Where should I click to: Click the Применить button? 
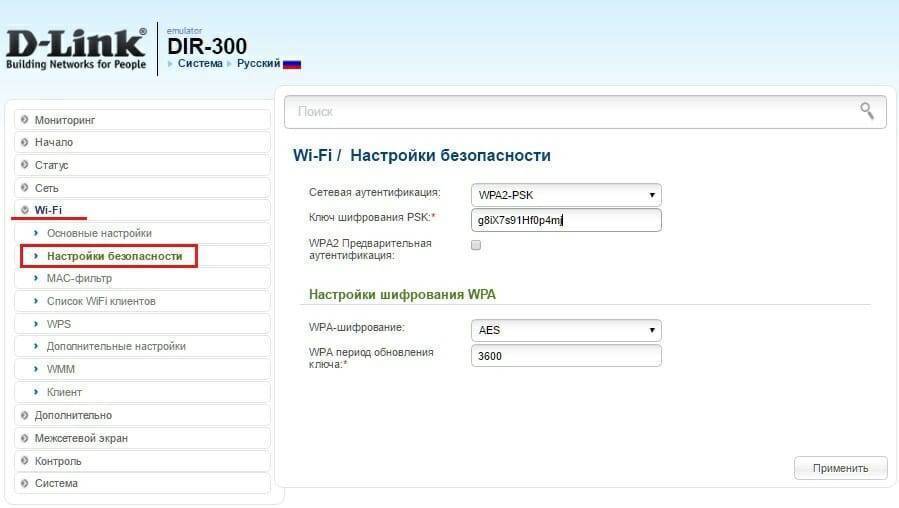pos(841,468)
